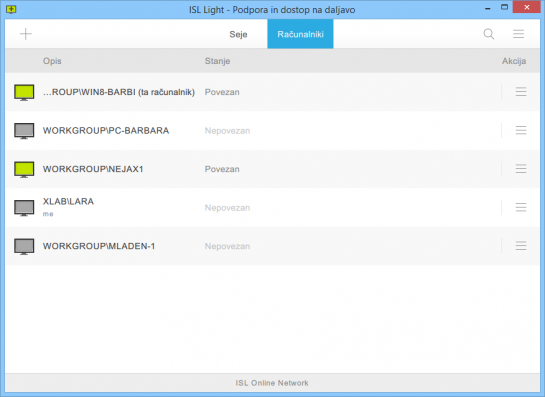Select the text WORKGROUP\NEJAX1

(x=93, y=169)
